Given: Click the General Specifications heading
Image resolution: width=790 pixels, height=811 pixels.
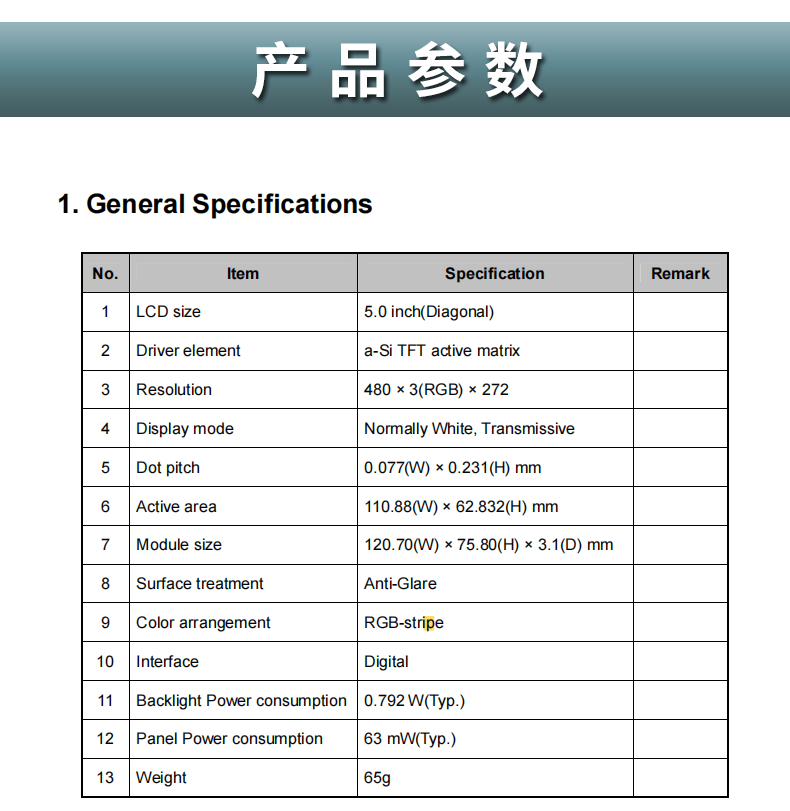Looking at the screenshot, I should pyautogui.click(x=215, y=204).
